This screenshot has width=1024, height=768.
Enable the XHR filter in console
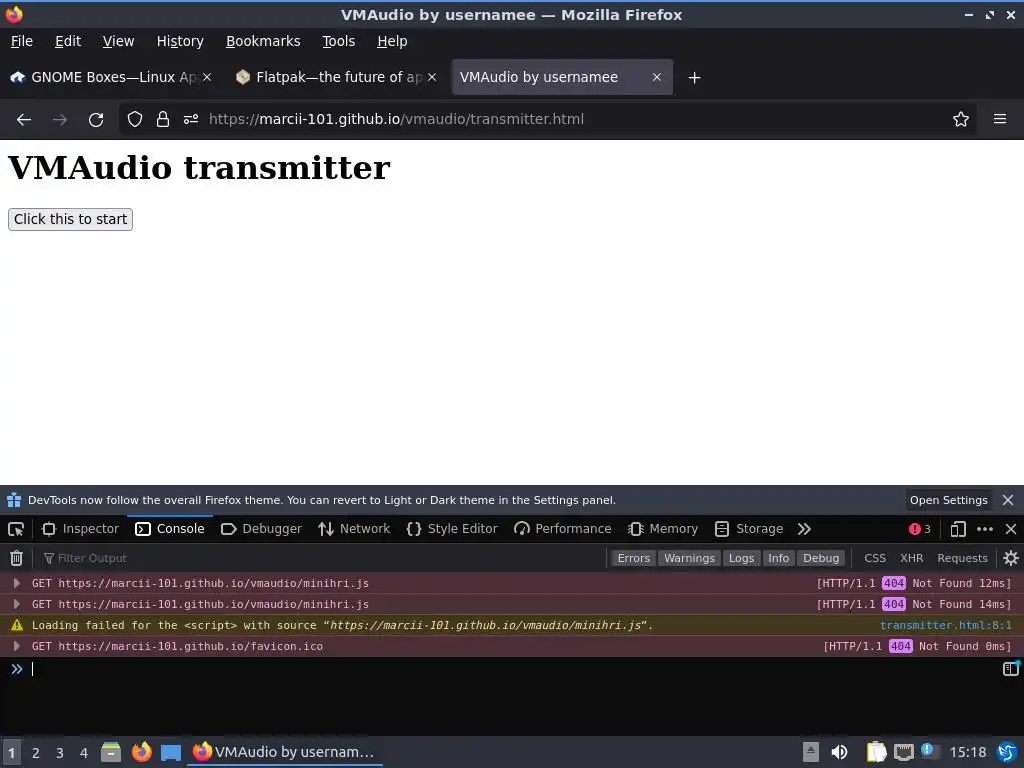pyautogui.click(x=912, y=558)
